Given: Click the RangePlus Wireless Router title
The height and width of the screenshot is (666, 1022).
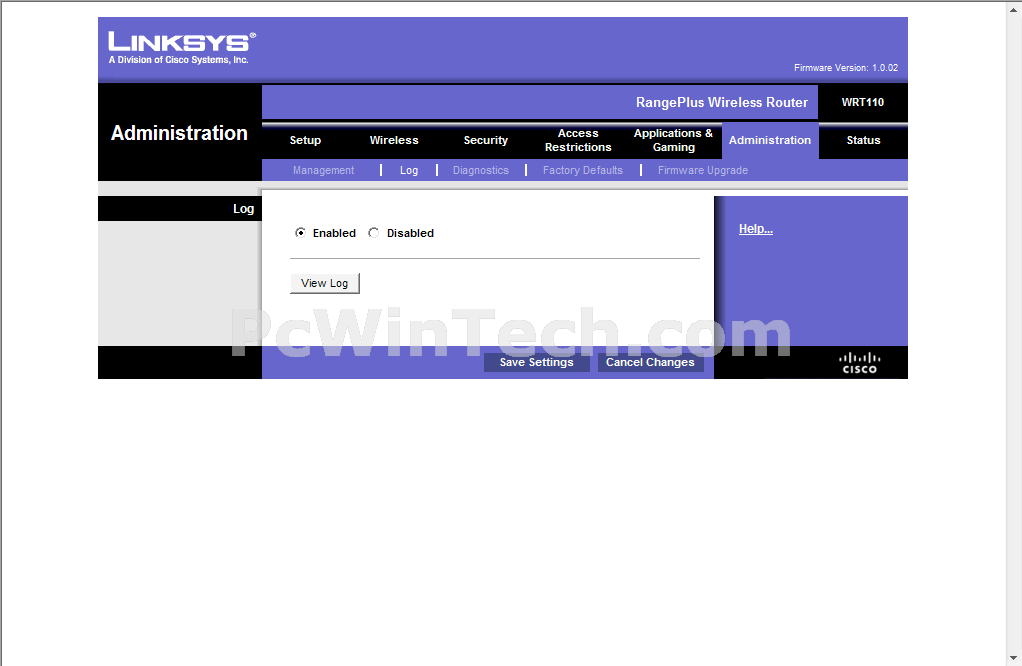Looking at the screenshot, I should pyautogui.click(x=722, y=102).
